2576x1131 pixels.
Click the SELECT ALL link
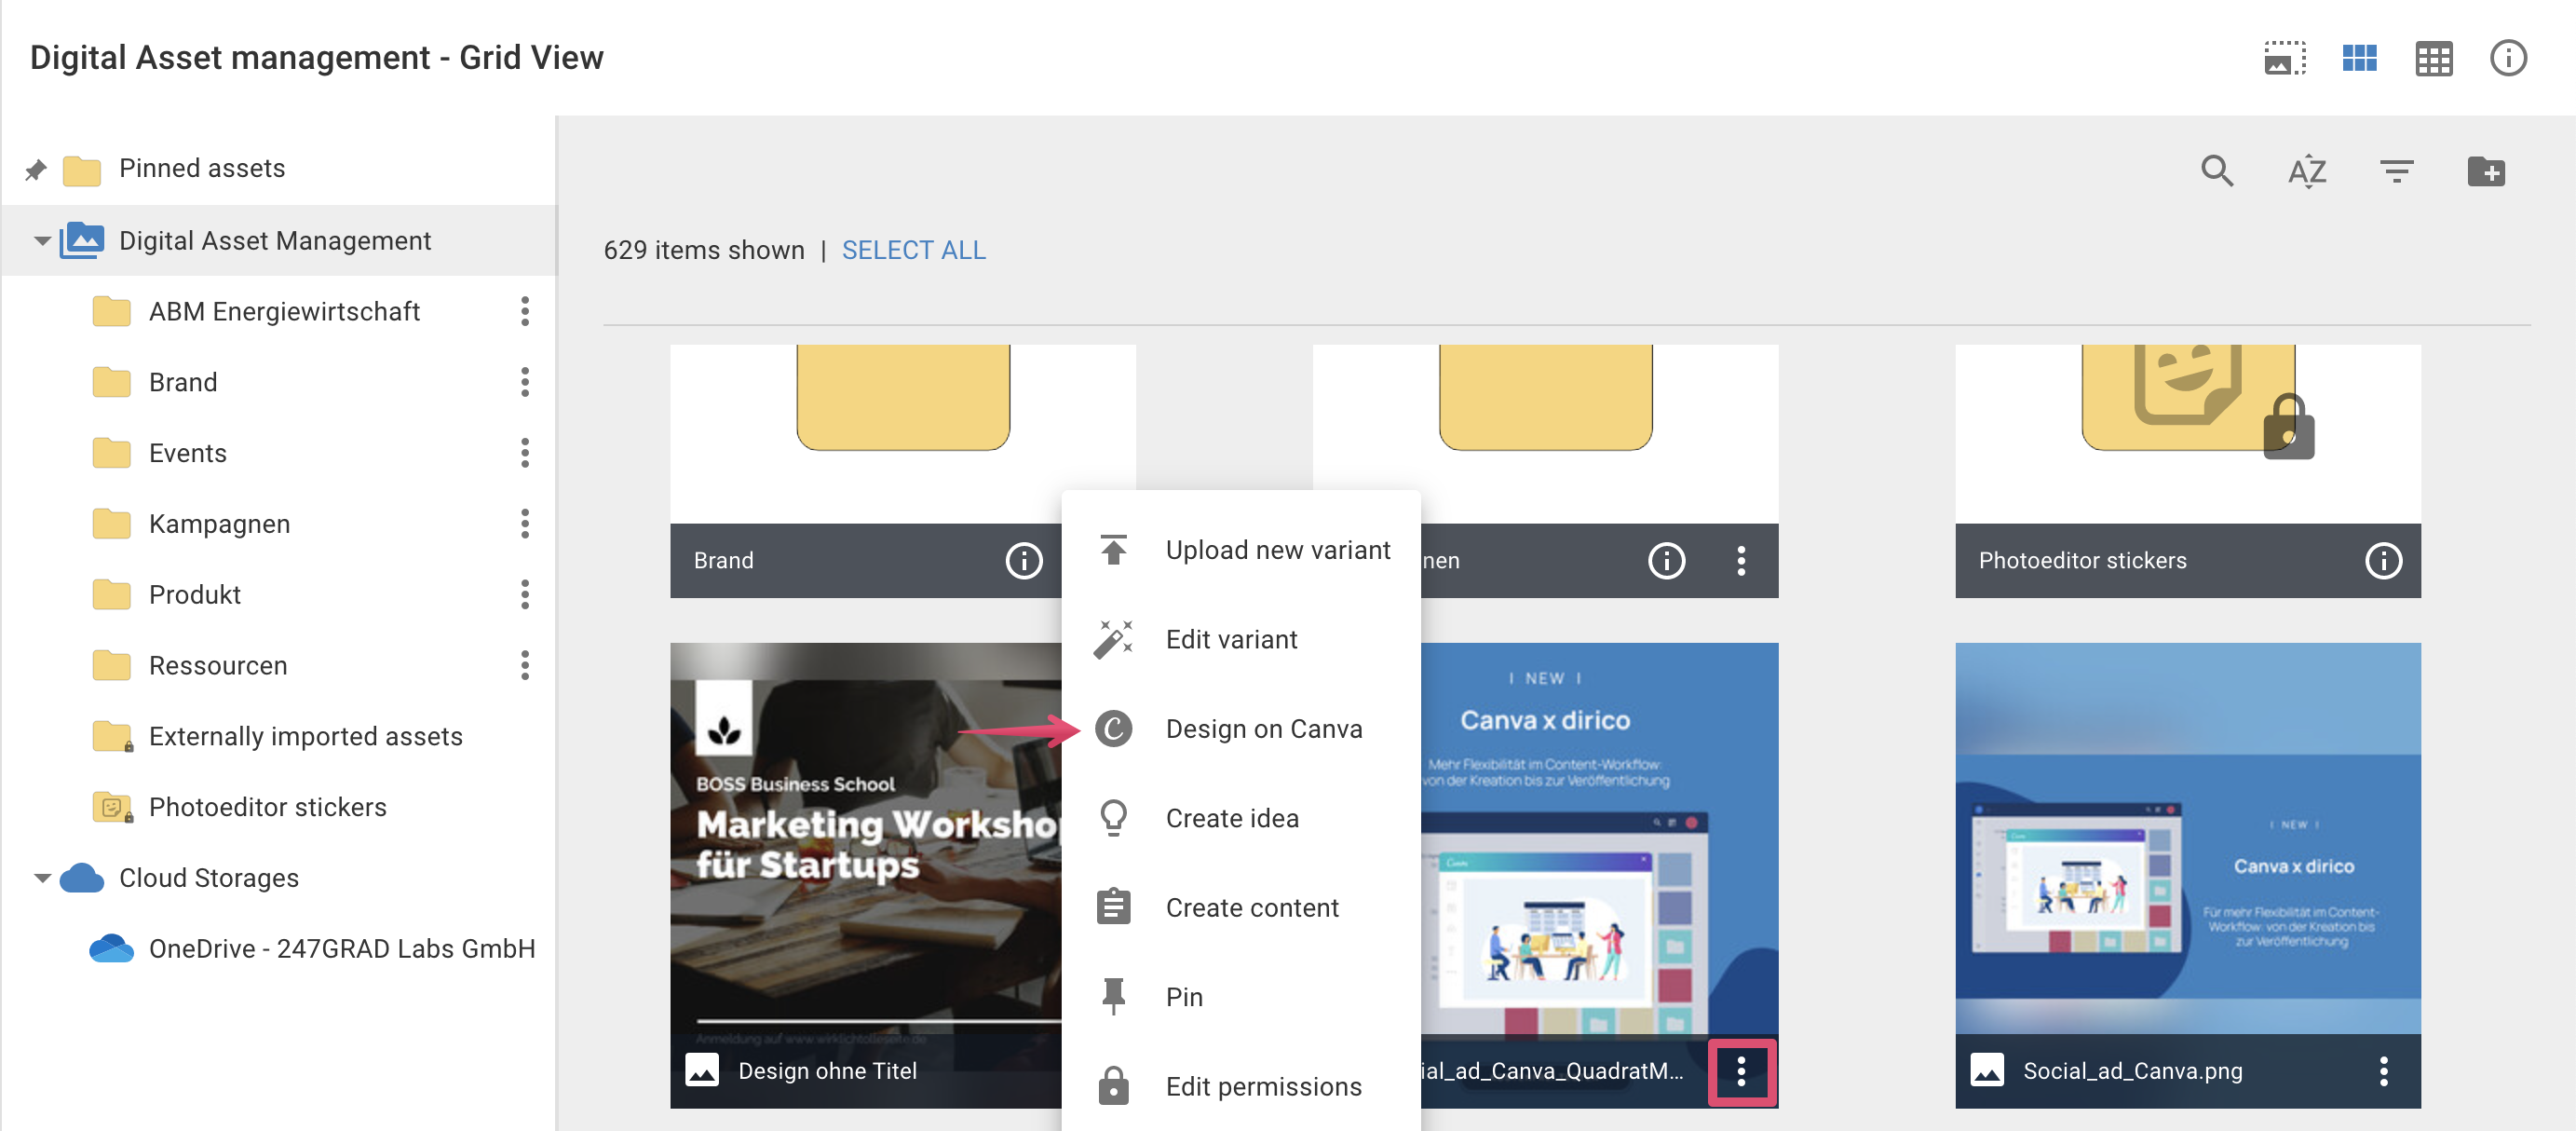click(x=913, y=250)
